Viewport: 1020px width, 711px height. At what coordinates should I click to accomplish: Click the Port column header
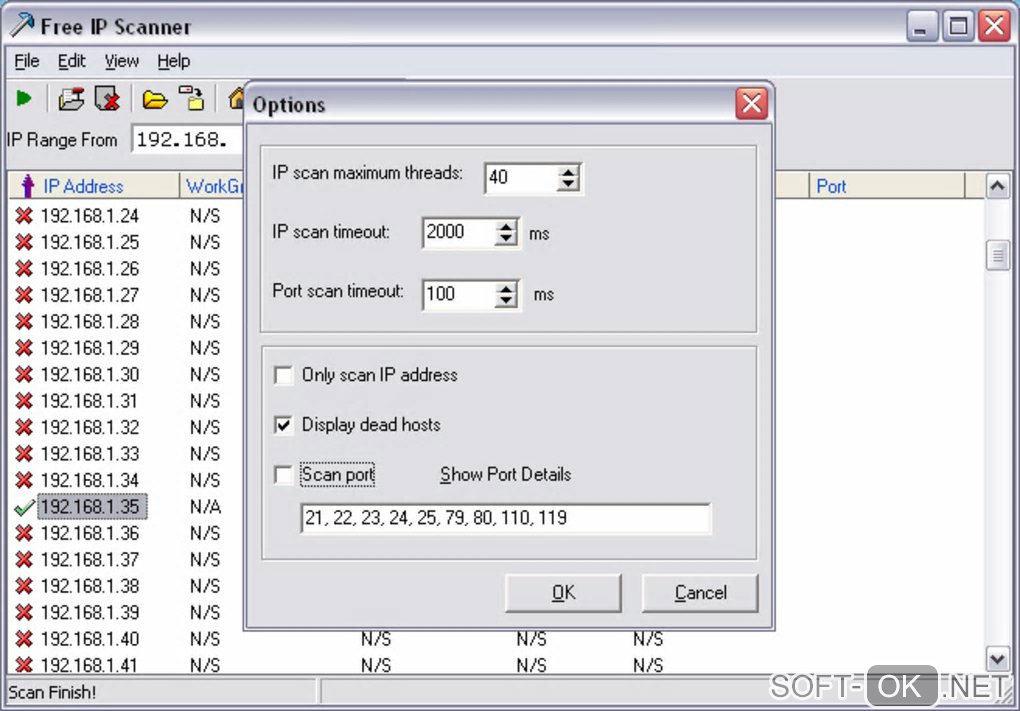tap(887, 186)
